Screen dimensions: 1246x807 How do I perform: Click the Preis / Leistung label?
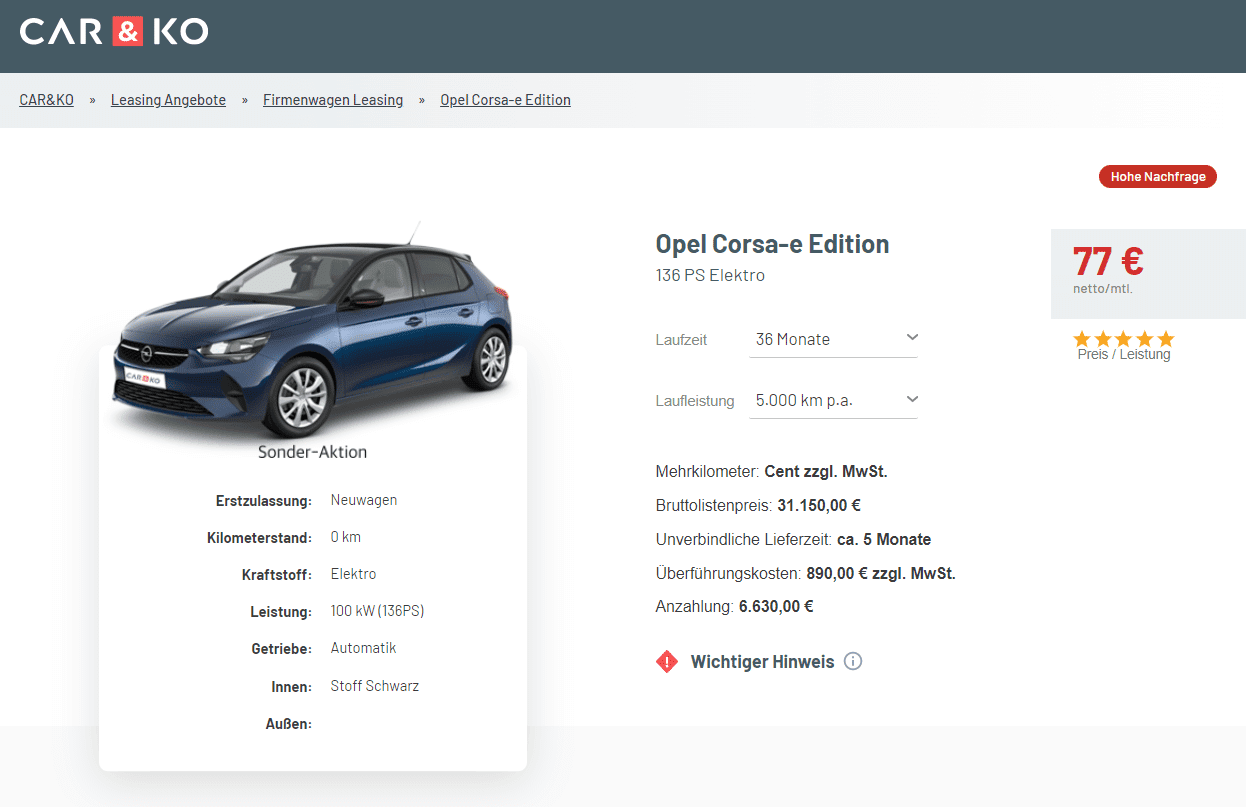point(1124,354)
